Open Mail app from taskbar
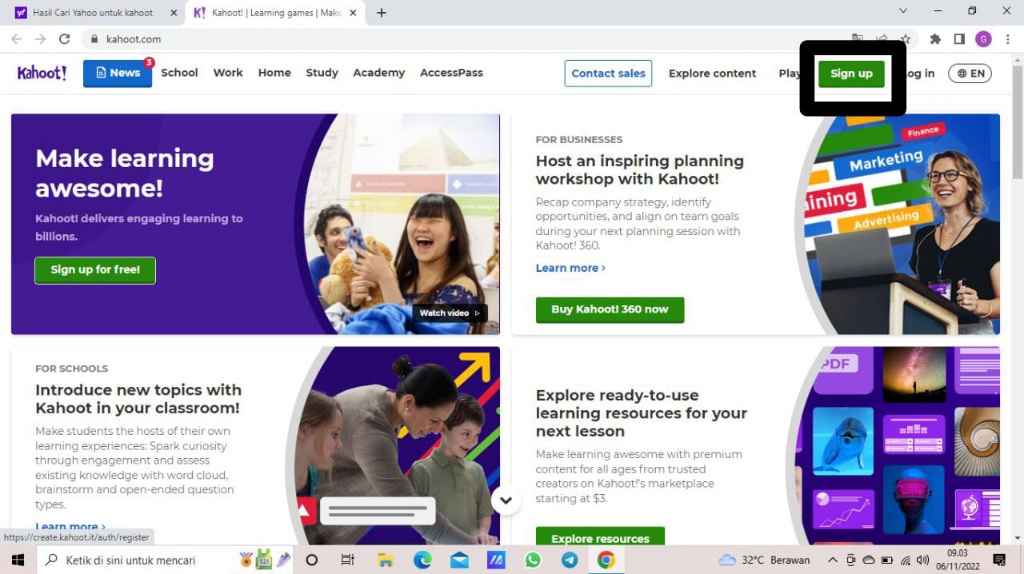The width and height of the screenshot is (1024, 574). click(x=459, y=560)
